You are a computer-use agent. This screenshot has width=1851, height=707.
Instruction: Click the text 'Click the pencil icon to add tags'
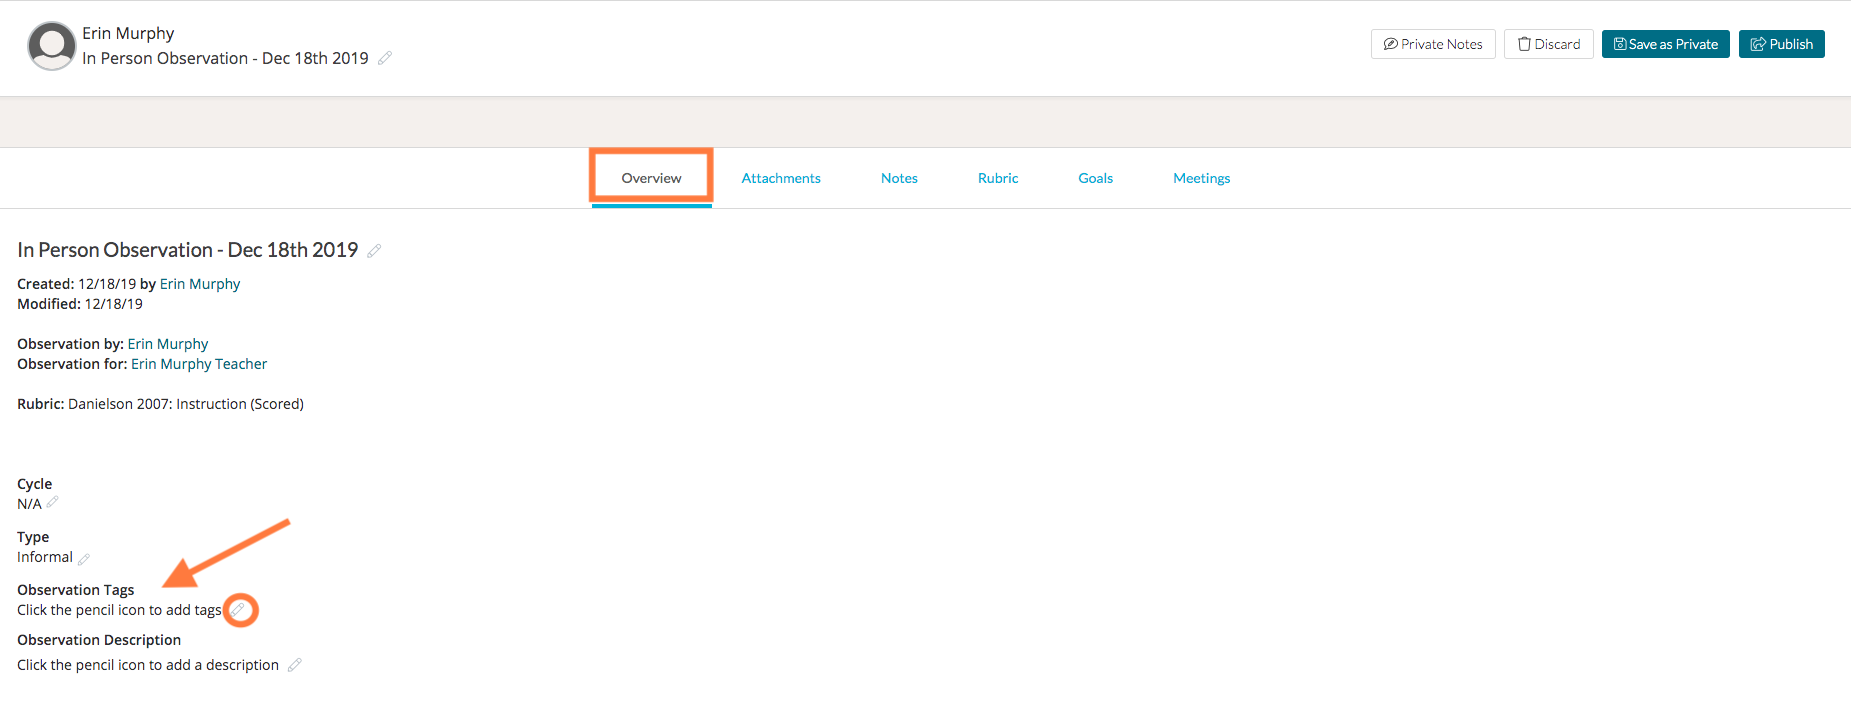coord(119,610)
